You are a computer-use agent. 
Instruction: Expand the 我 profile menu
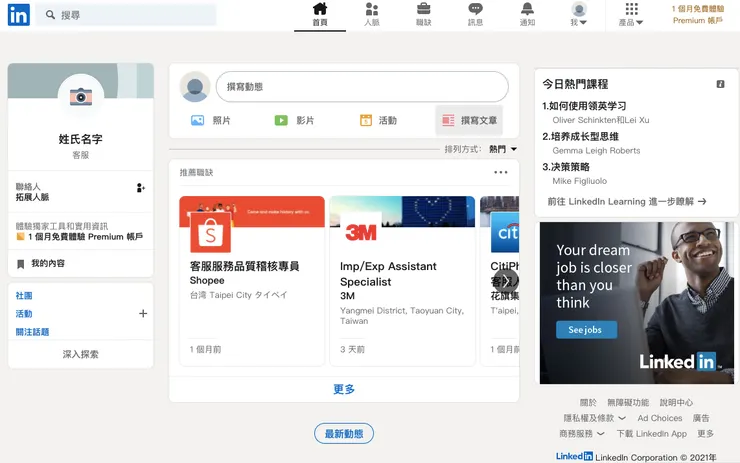pyautogui.click(x=579, y=14)
